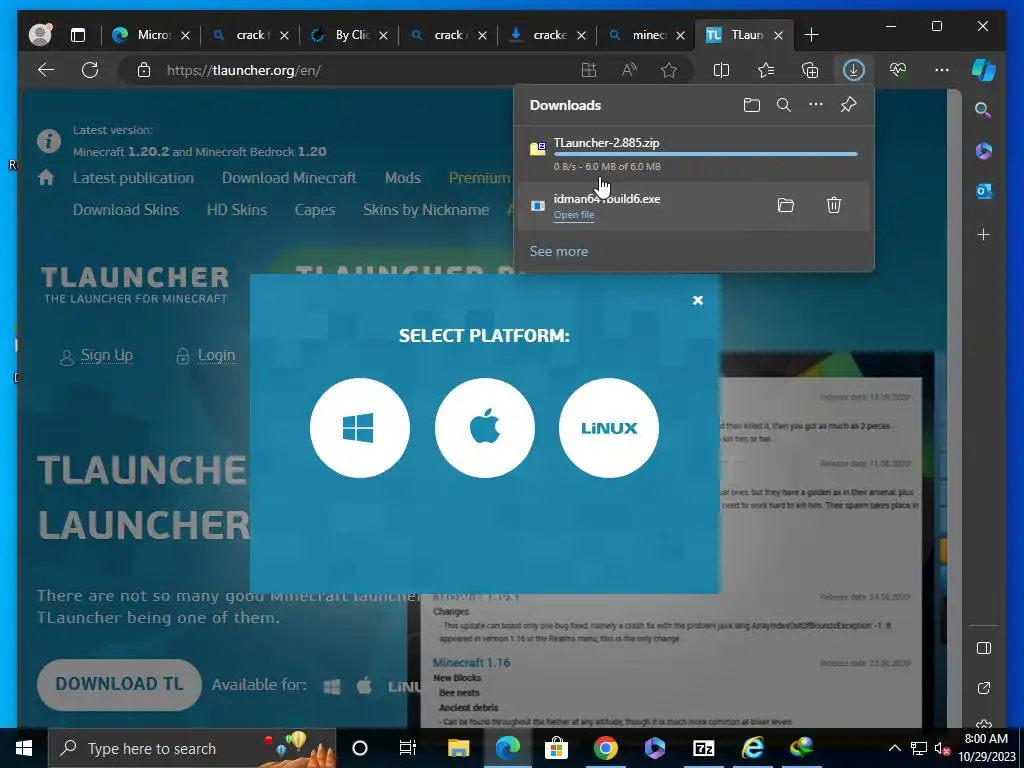This screenshot has width=1024, height=768.
Task: Switch to the cracke download tab
Action: 547,35
